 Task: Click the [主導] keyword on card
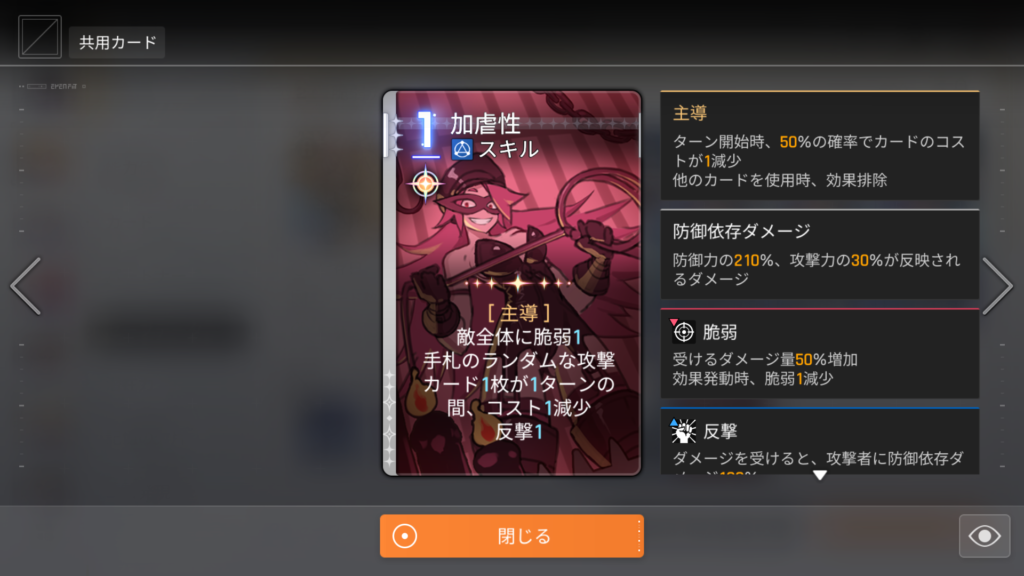tap(519, 313)
